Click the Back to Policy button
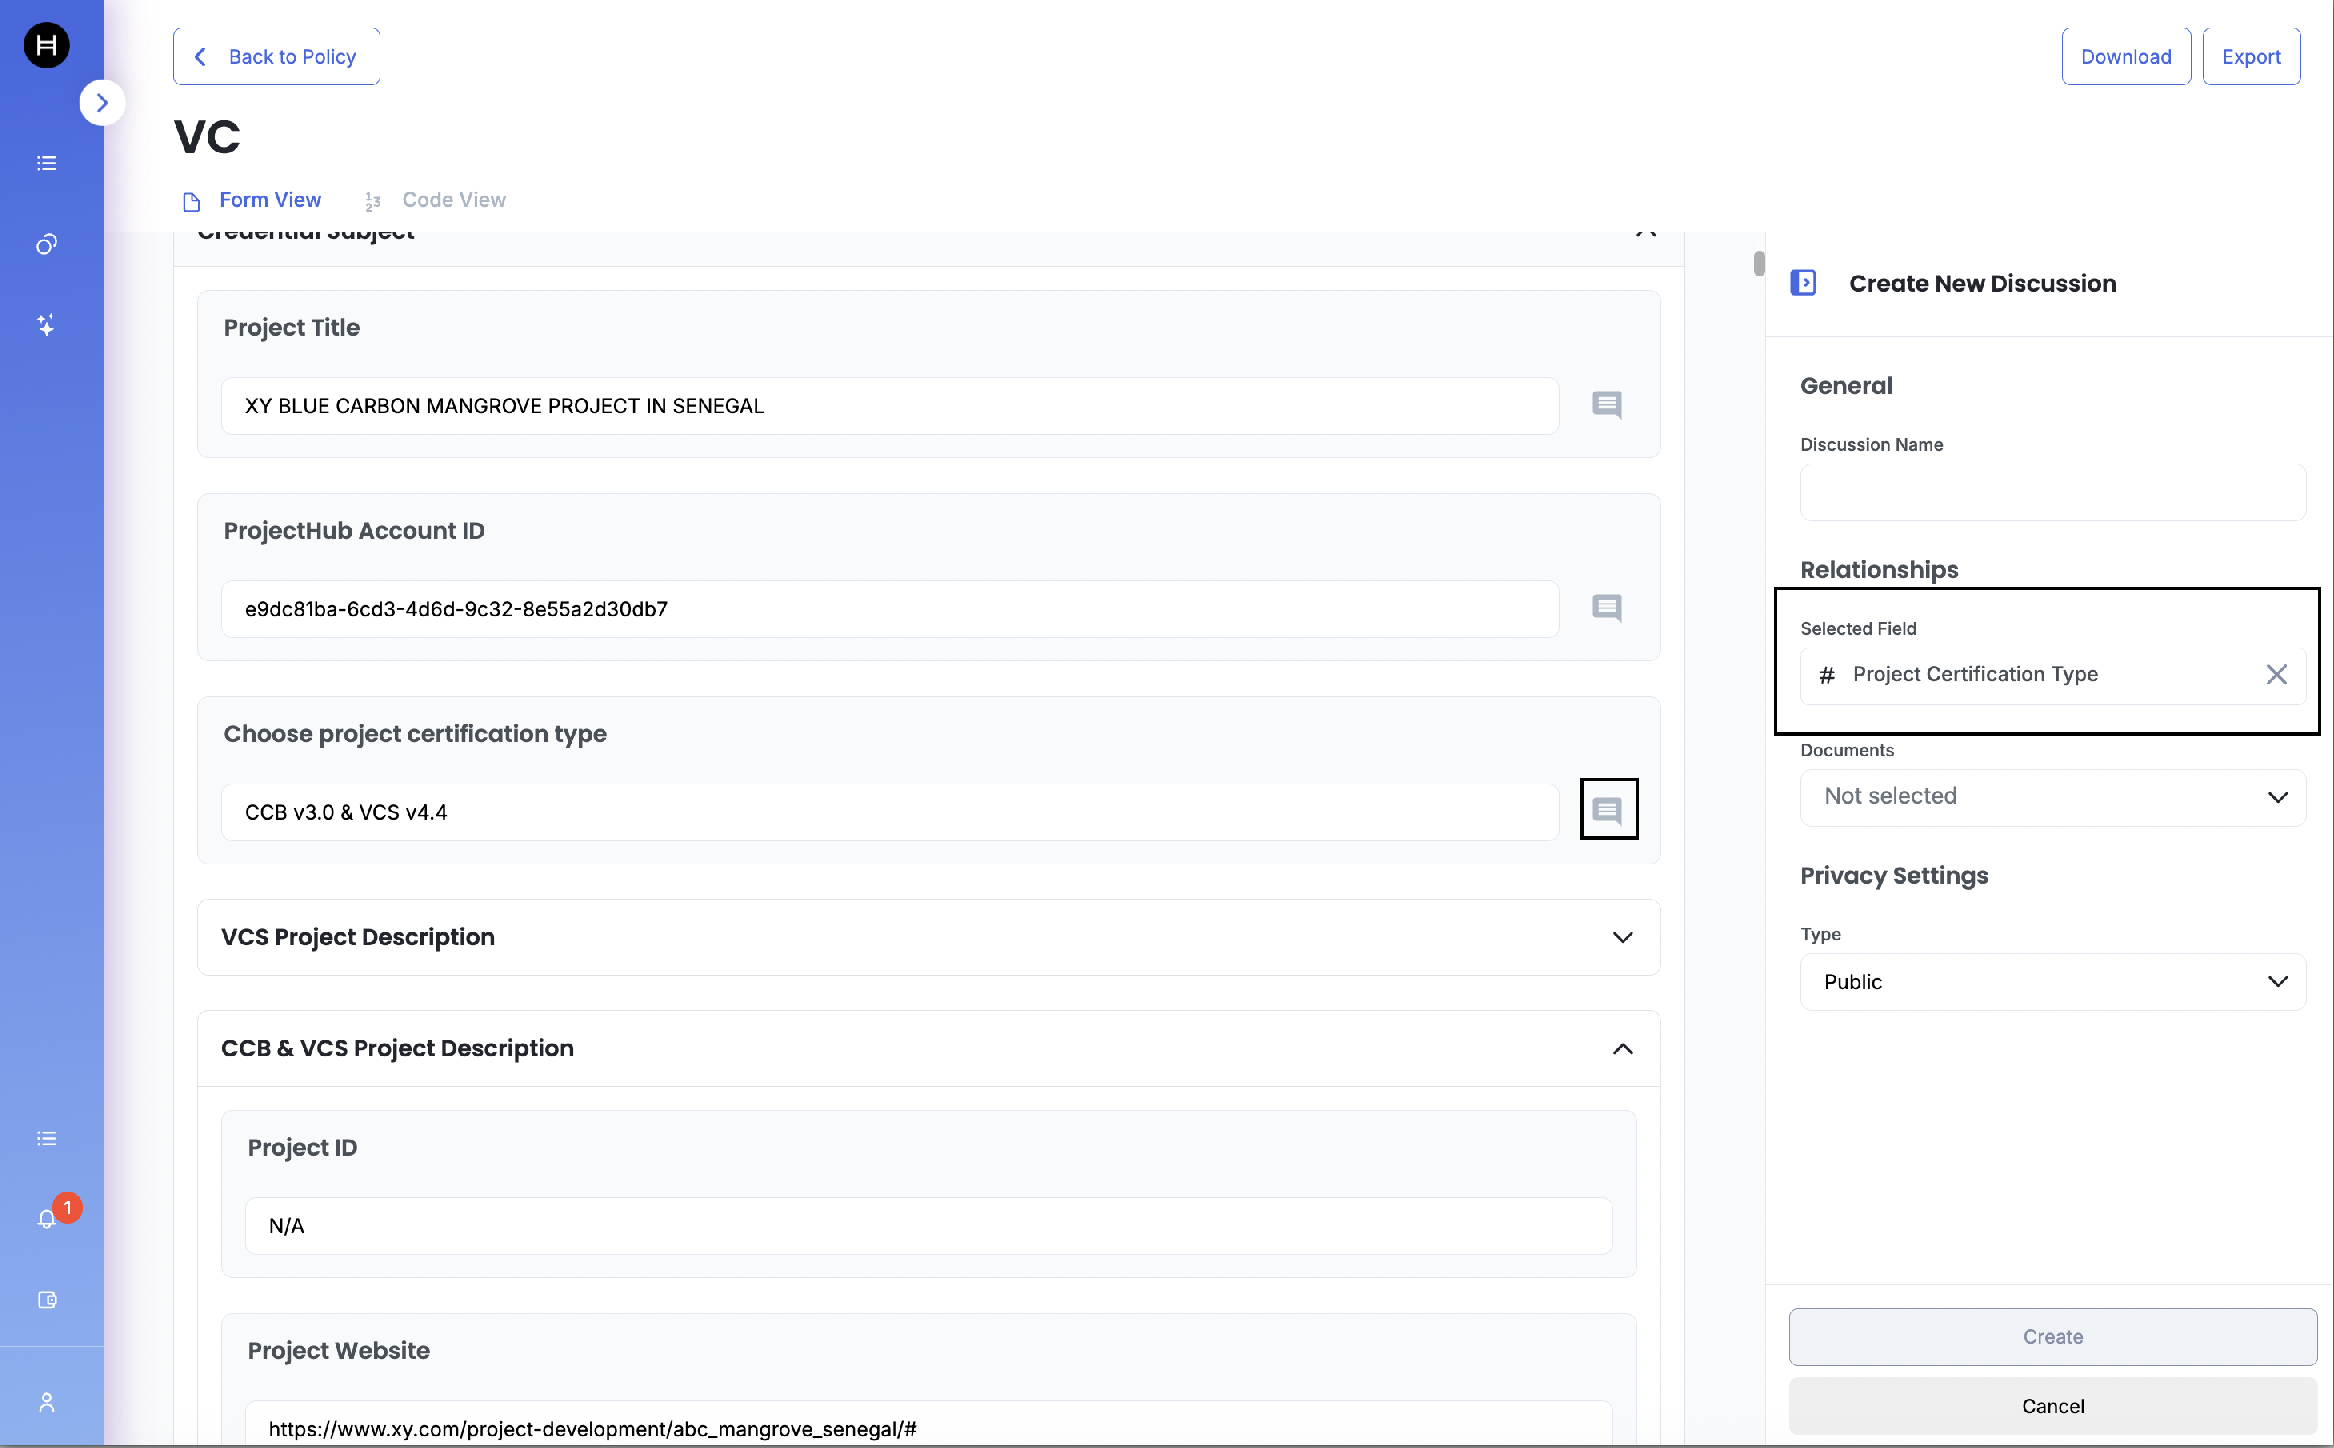Image resolution: width=2334 pixels, height=1448 pixels. coord(276,57)
